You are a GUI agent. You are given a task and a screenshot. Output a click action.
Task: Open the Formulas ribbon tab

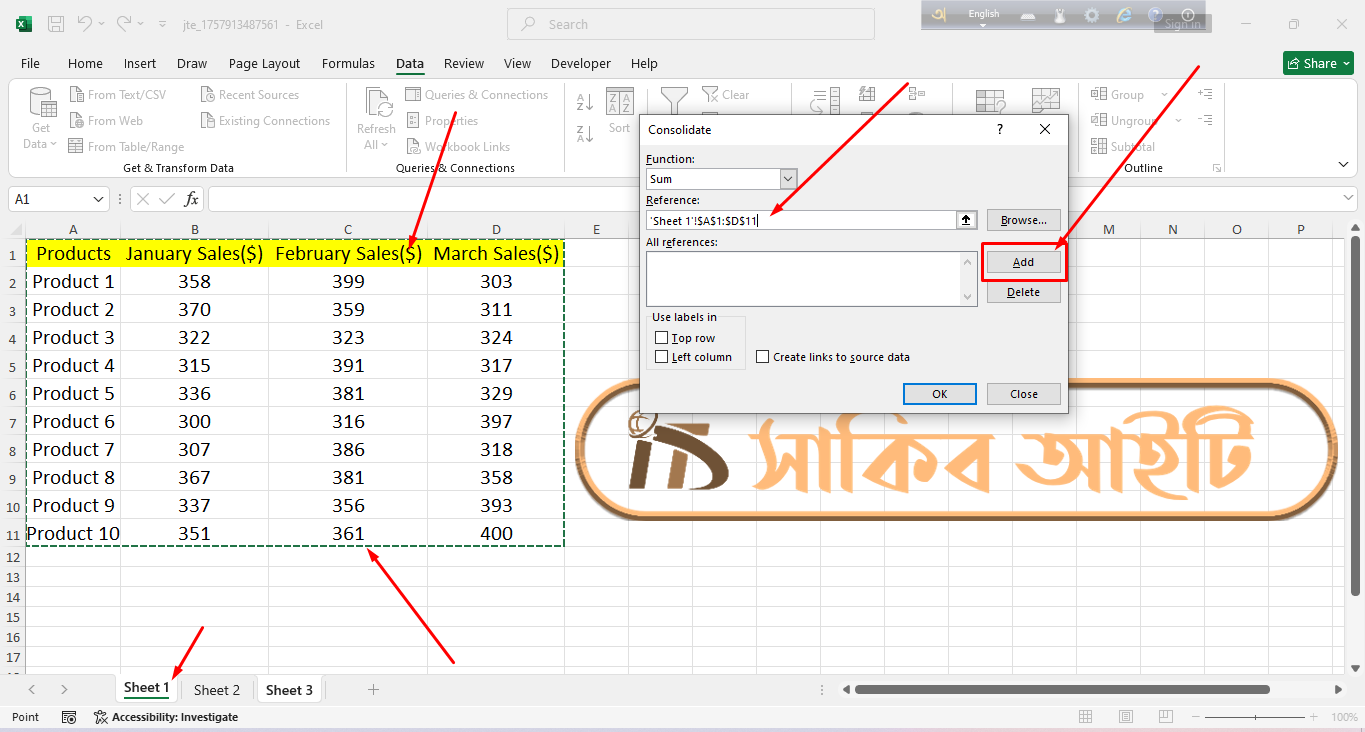coord(348,63)
